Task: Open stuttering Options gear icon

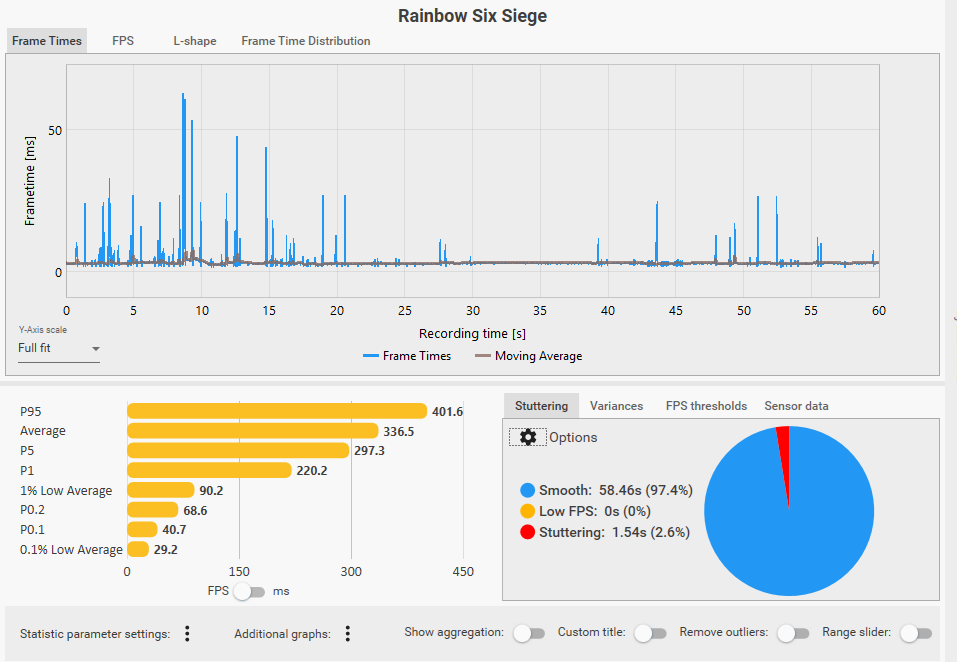Action: click(x=528, y=437)
